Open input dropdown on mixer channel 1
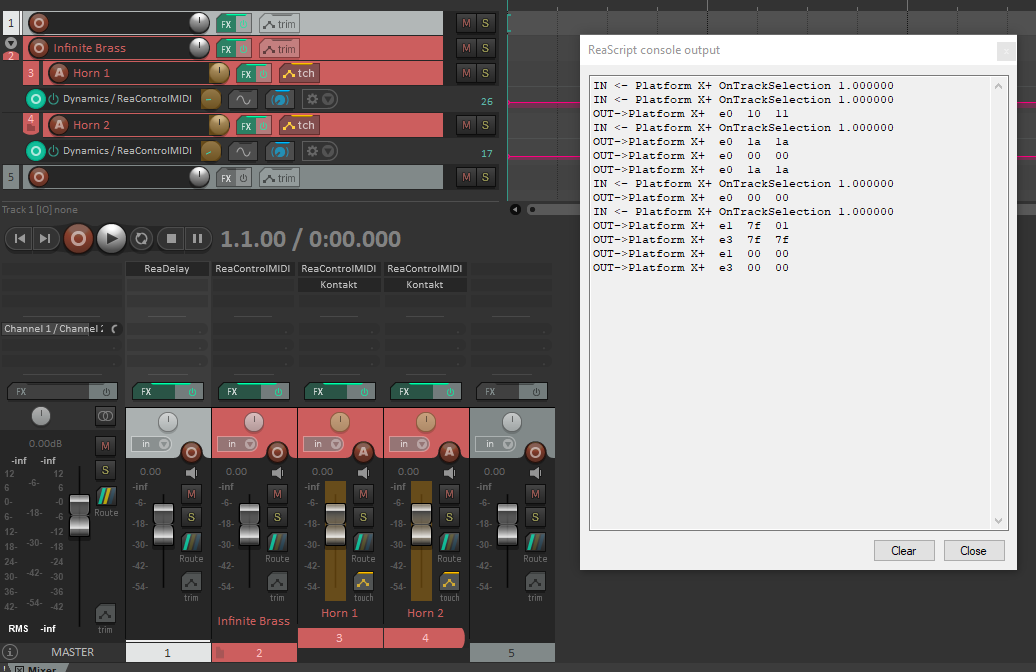Viewport: 1036px width, 672px height. pyautogui.click(x=153, y=444)
